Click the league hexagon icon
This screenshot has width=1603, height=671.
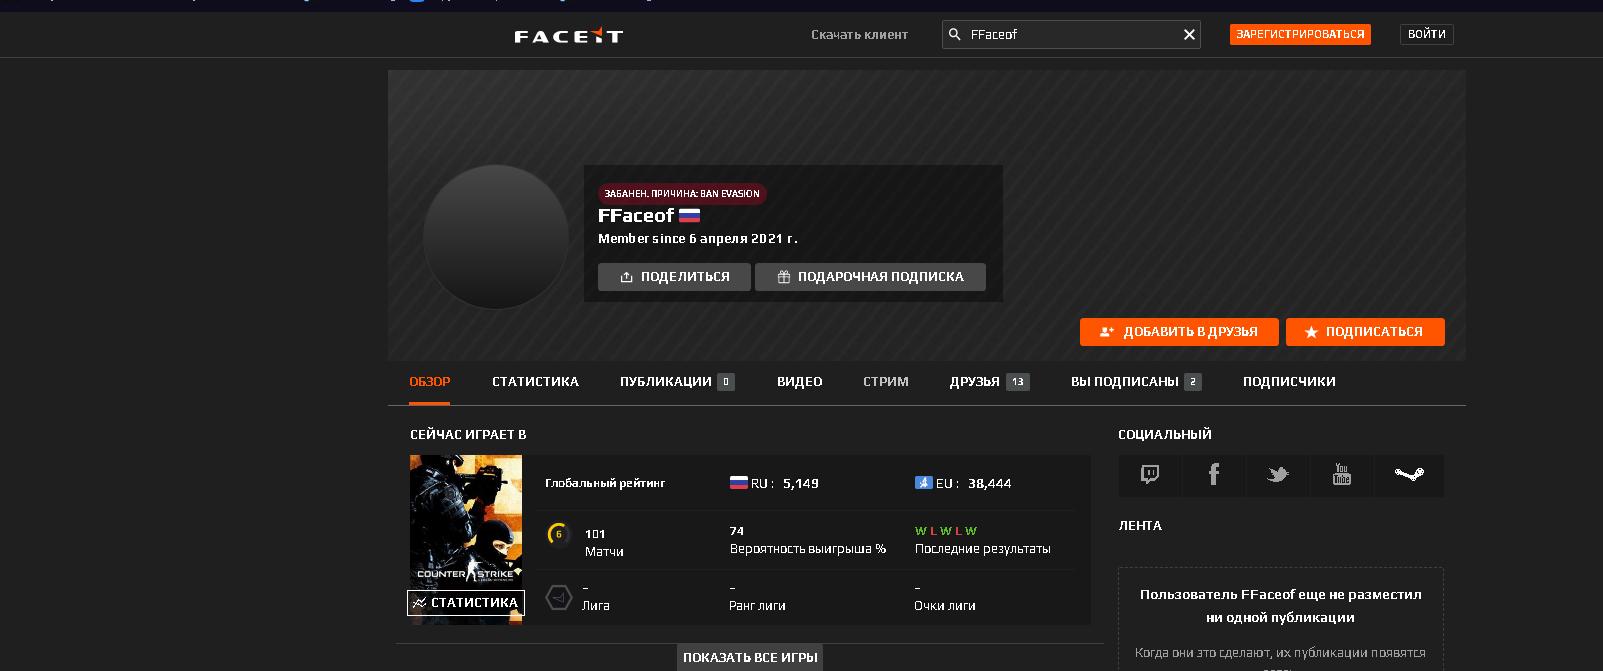[559, 597]
